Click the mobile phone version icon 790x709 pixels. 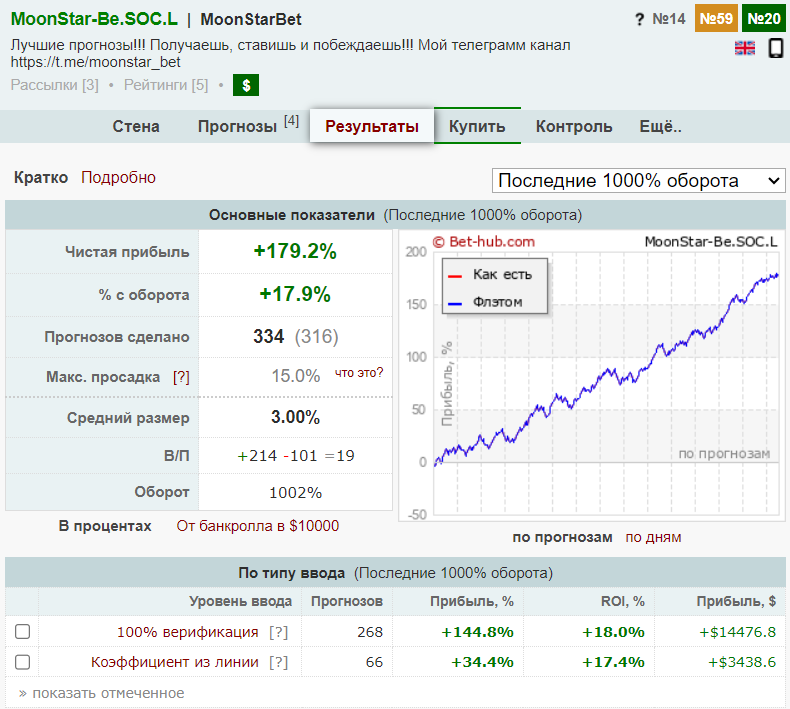click(775, 48)
